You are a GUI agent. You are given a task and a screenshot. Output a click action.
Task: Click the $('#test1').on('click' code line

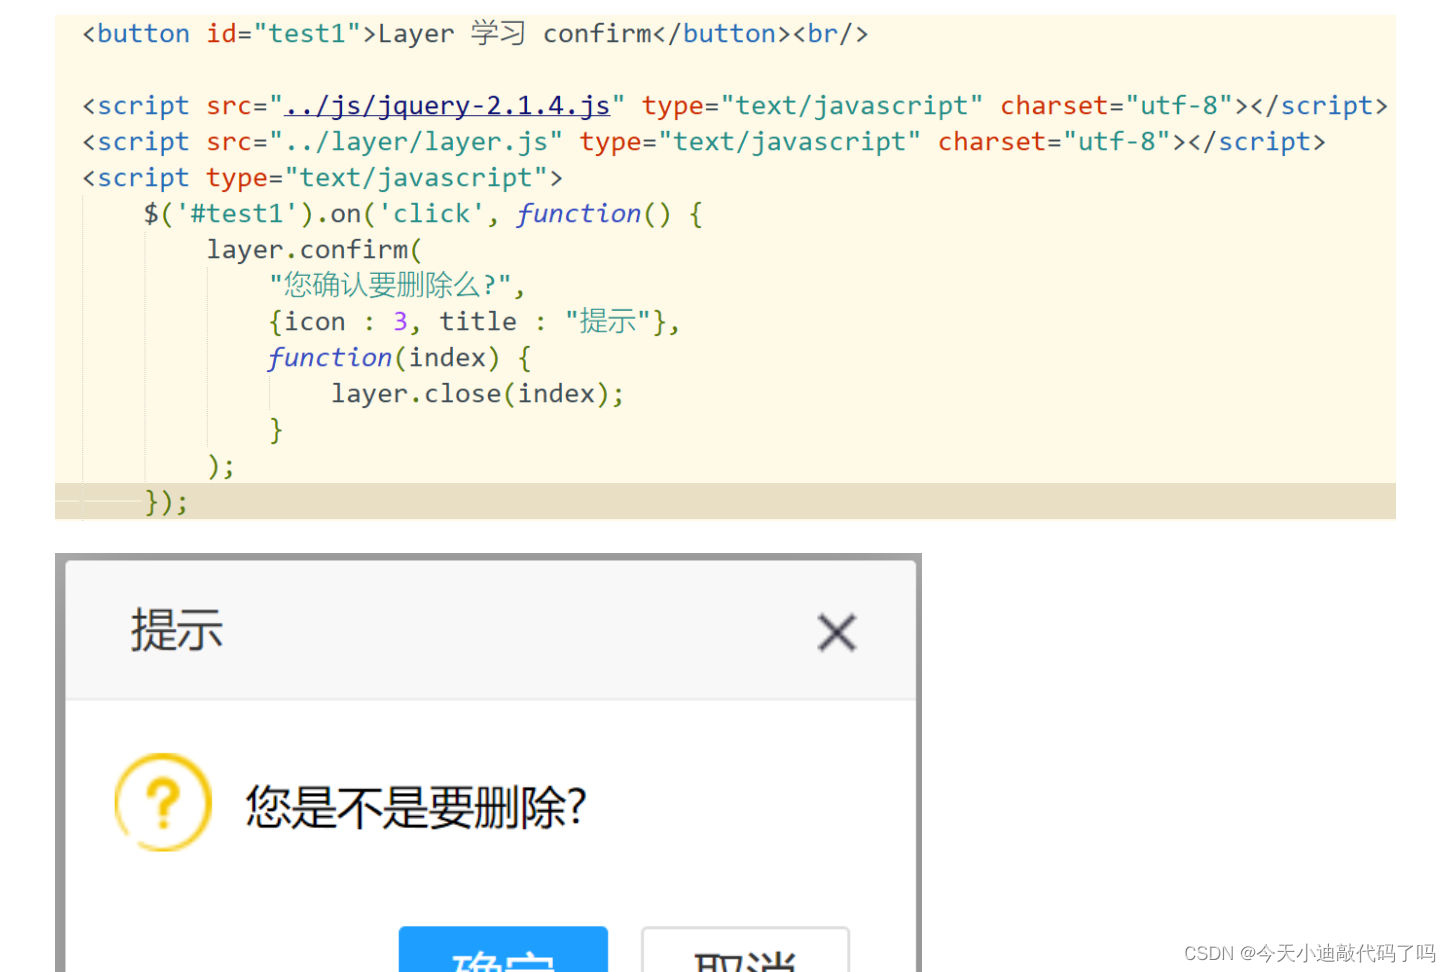pos(423,214)
